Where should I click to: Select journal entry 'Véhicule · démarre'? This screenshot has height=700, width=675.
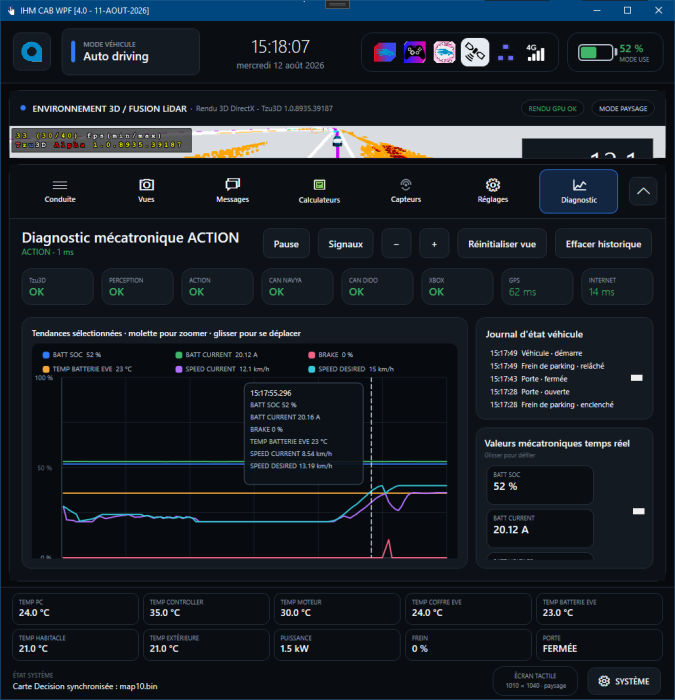536,353
